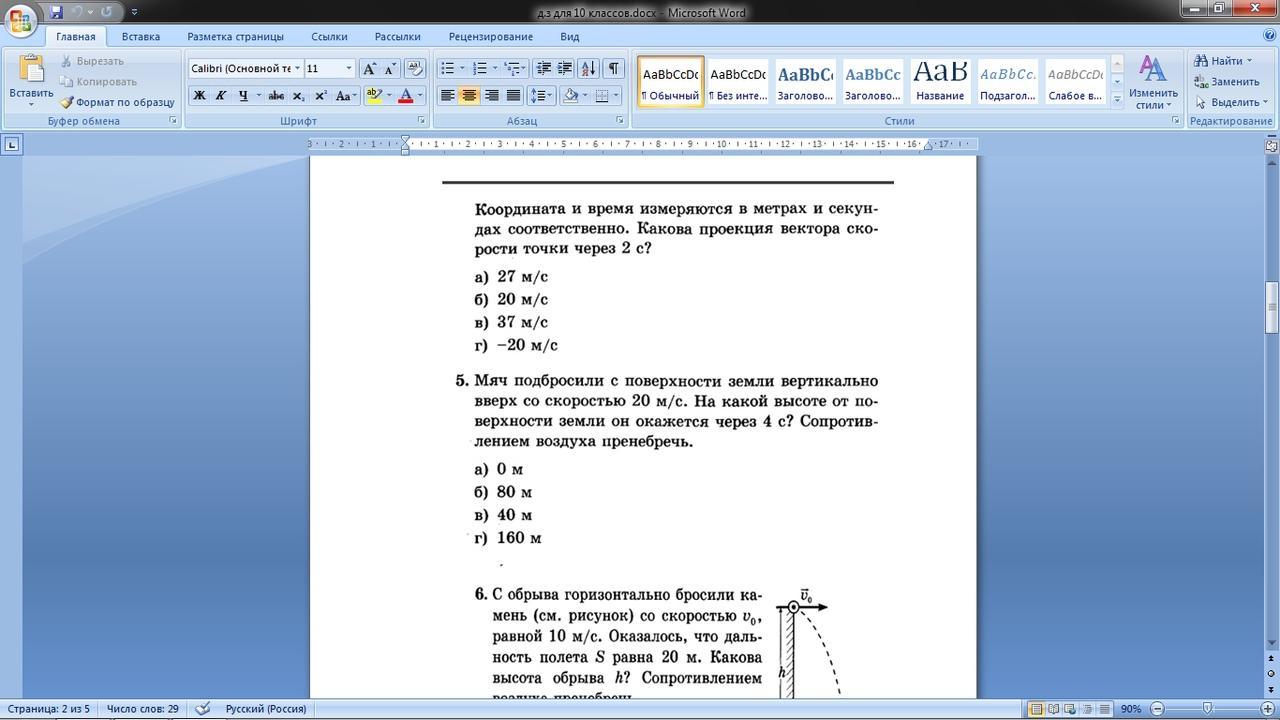The image size is (1280, 720).
Task: Justify paragraph text
Action: tap(513, 96)
